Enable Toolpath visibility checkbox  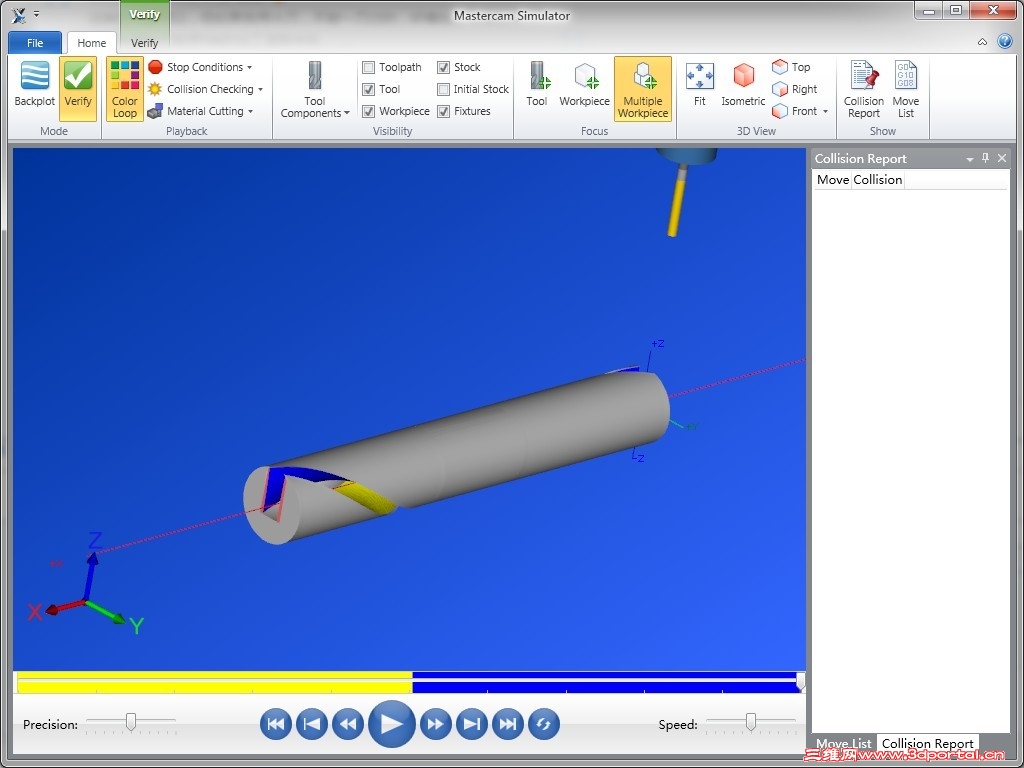(368, 67)
